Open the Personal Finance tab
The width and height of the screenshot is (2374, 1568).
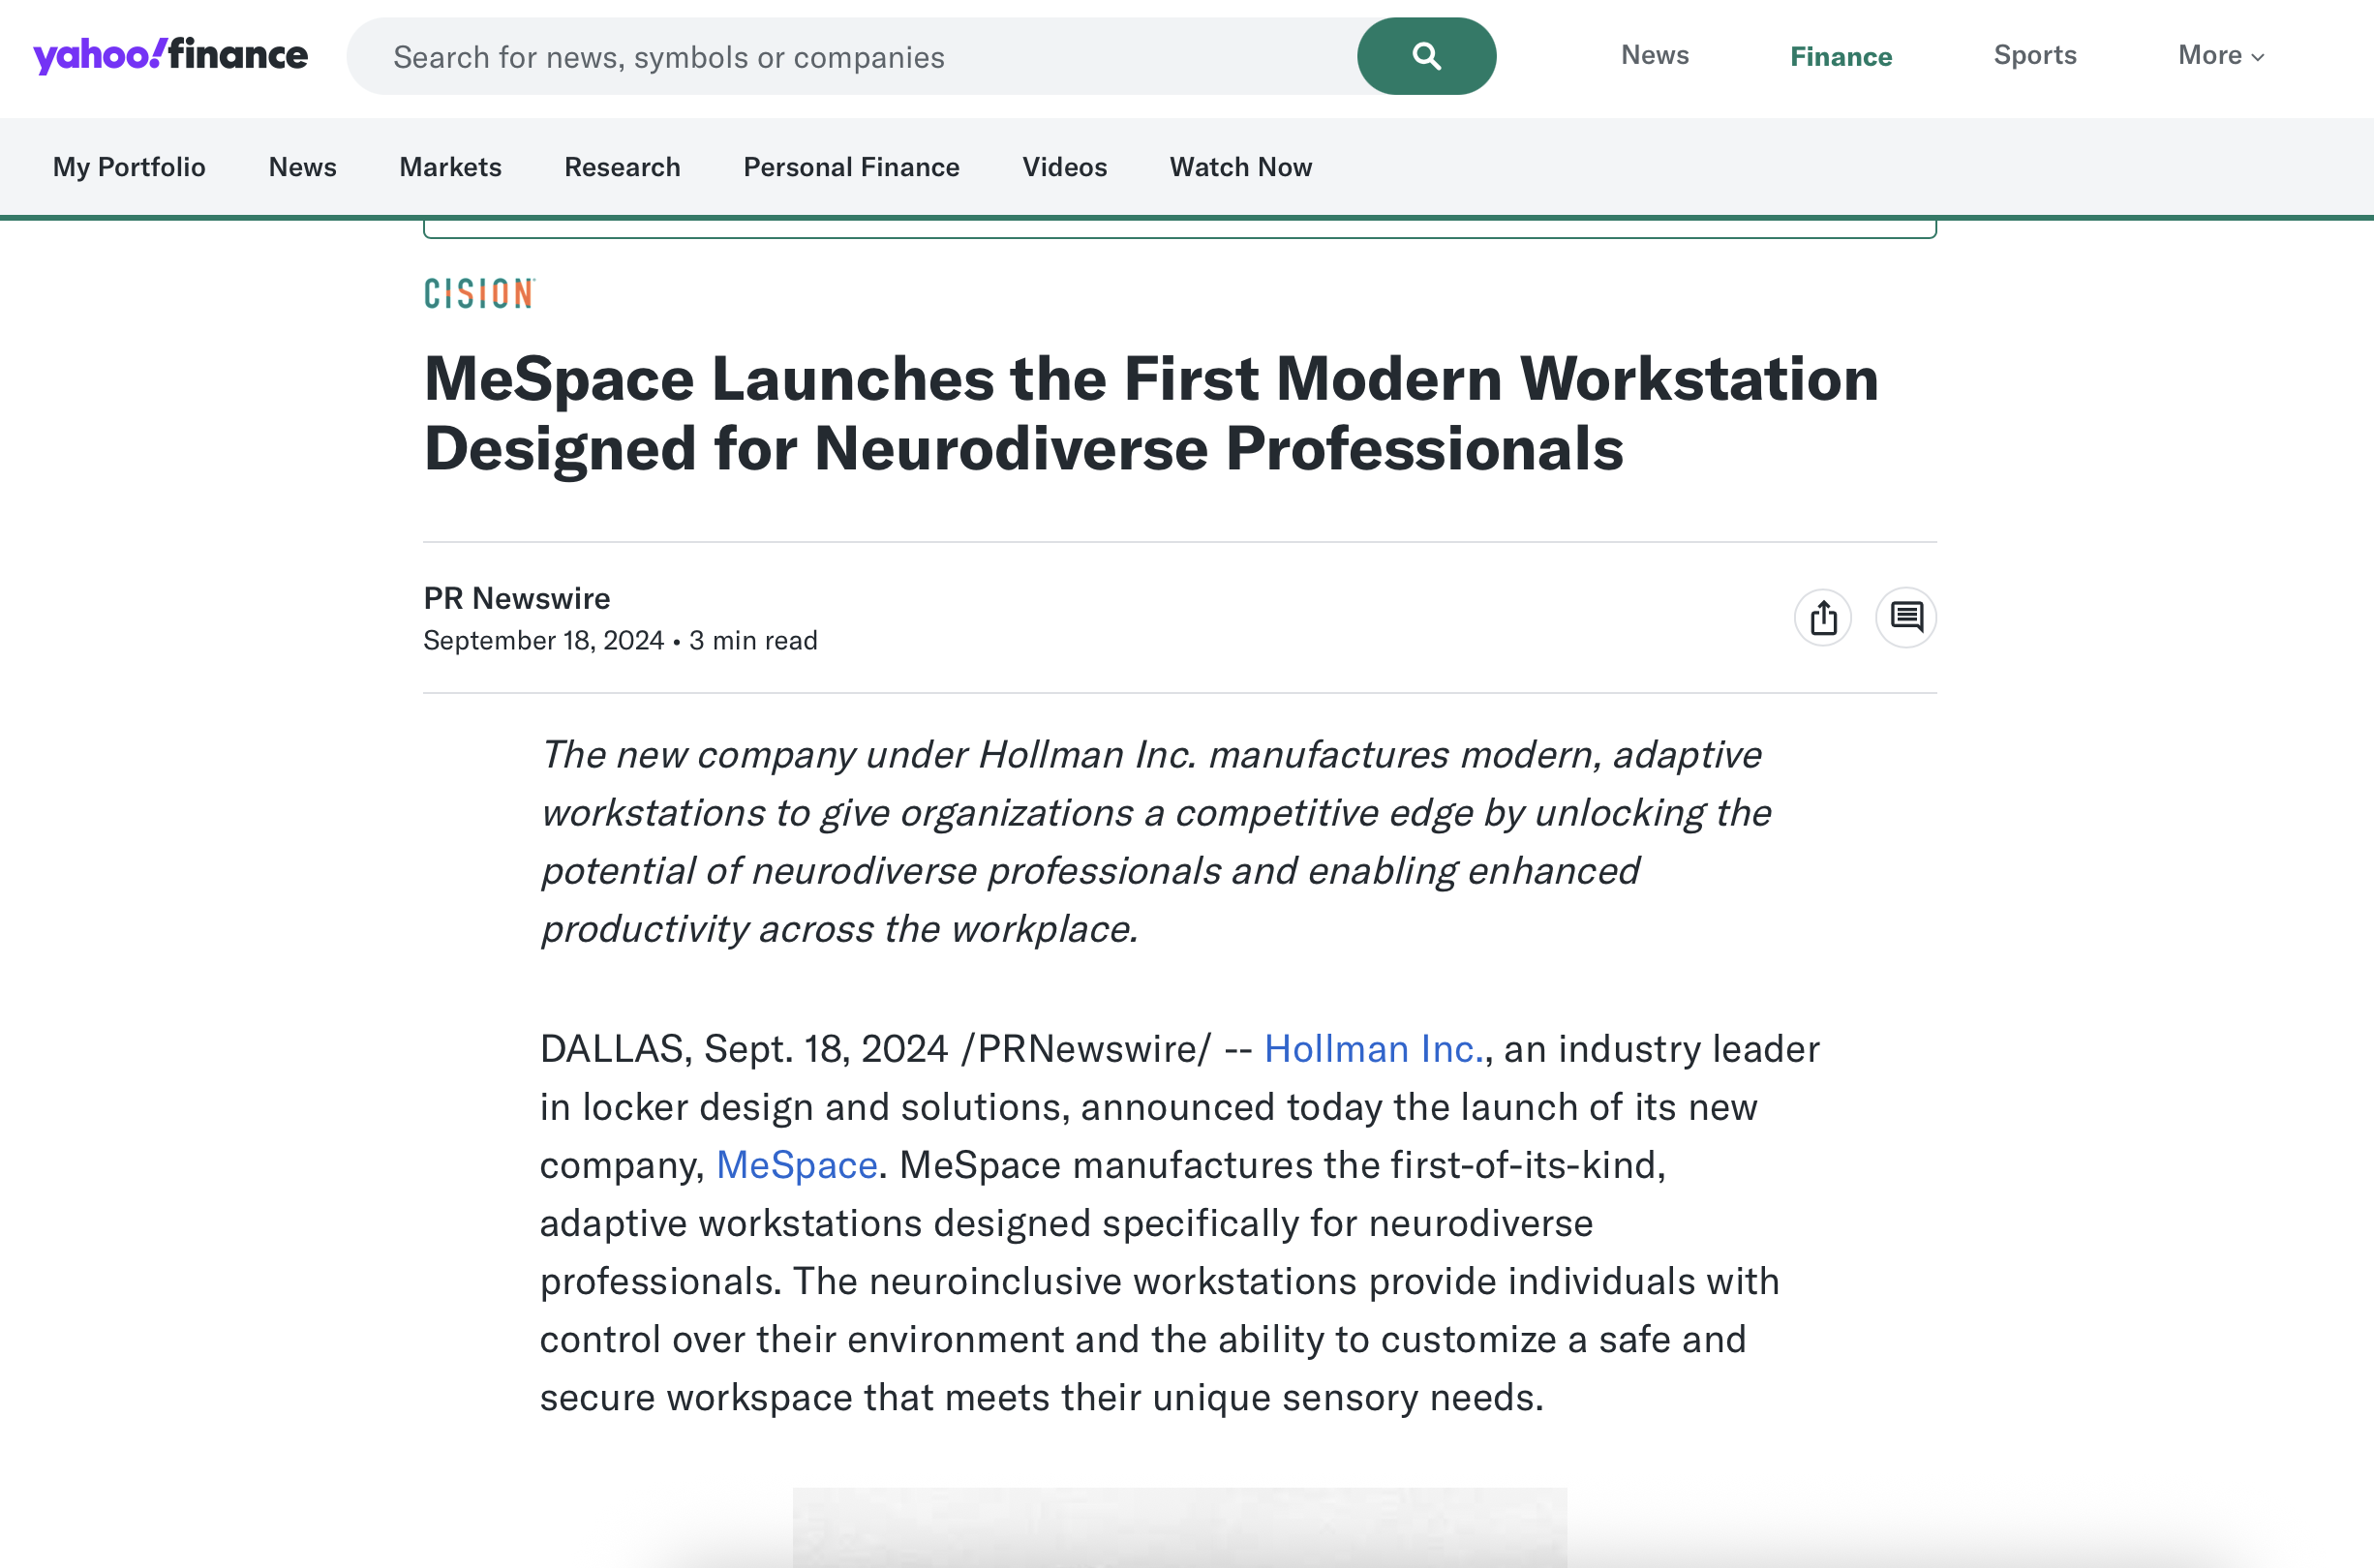[x=851, y=167]
